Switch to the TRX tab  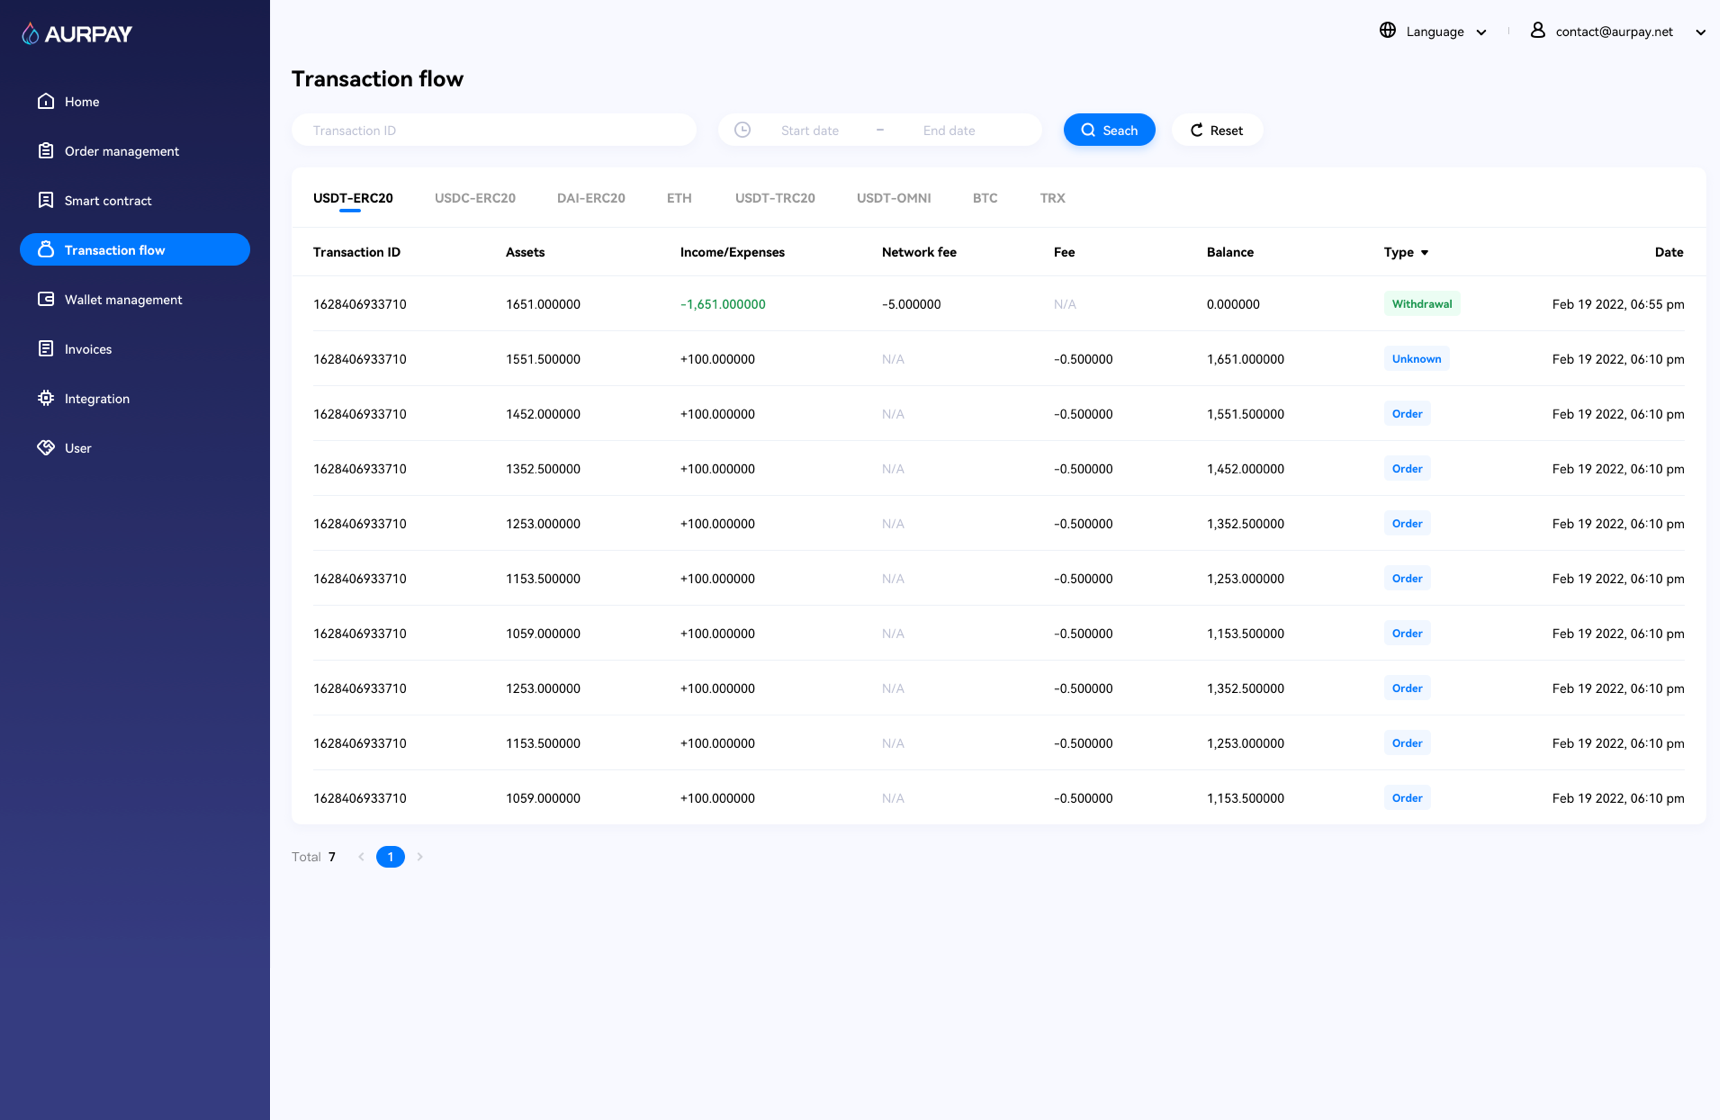coord(1052,198)
